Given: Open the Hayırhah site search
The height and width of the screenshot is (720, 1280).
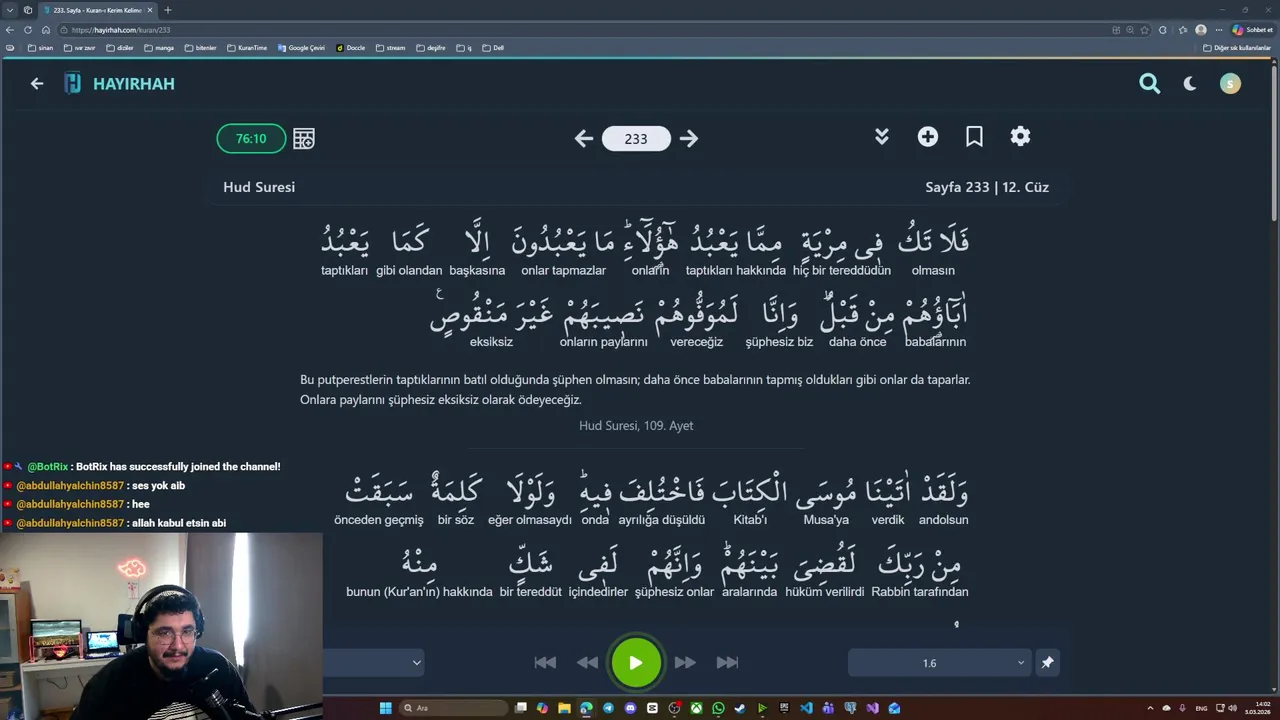Looking at the screenshot, I should click(x=1150, y=84).
